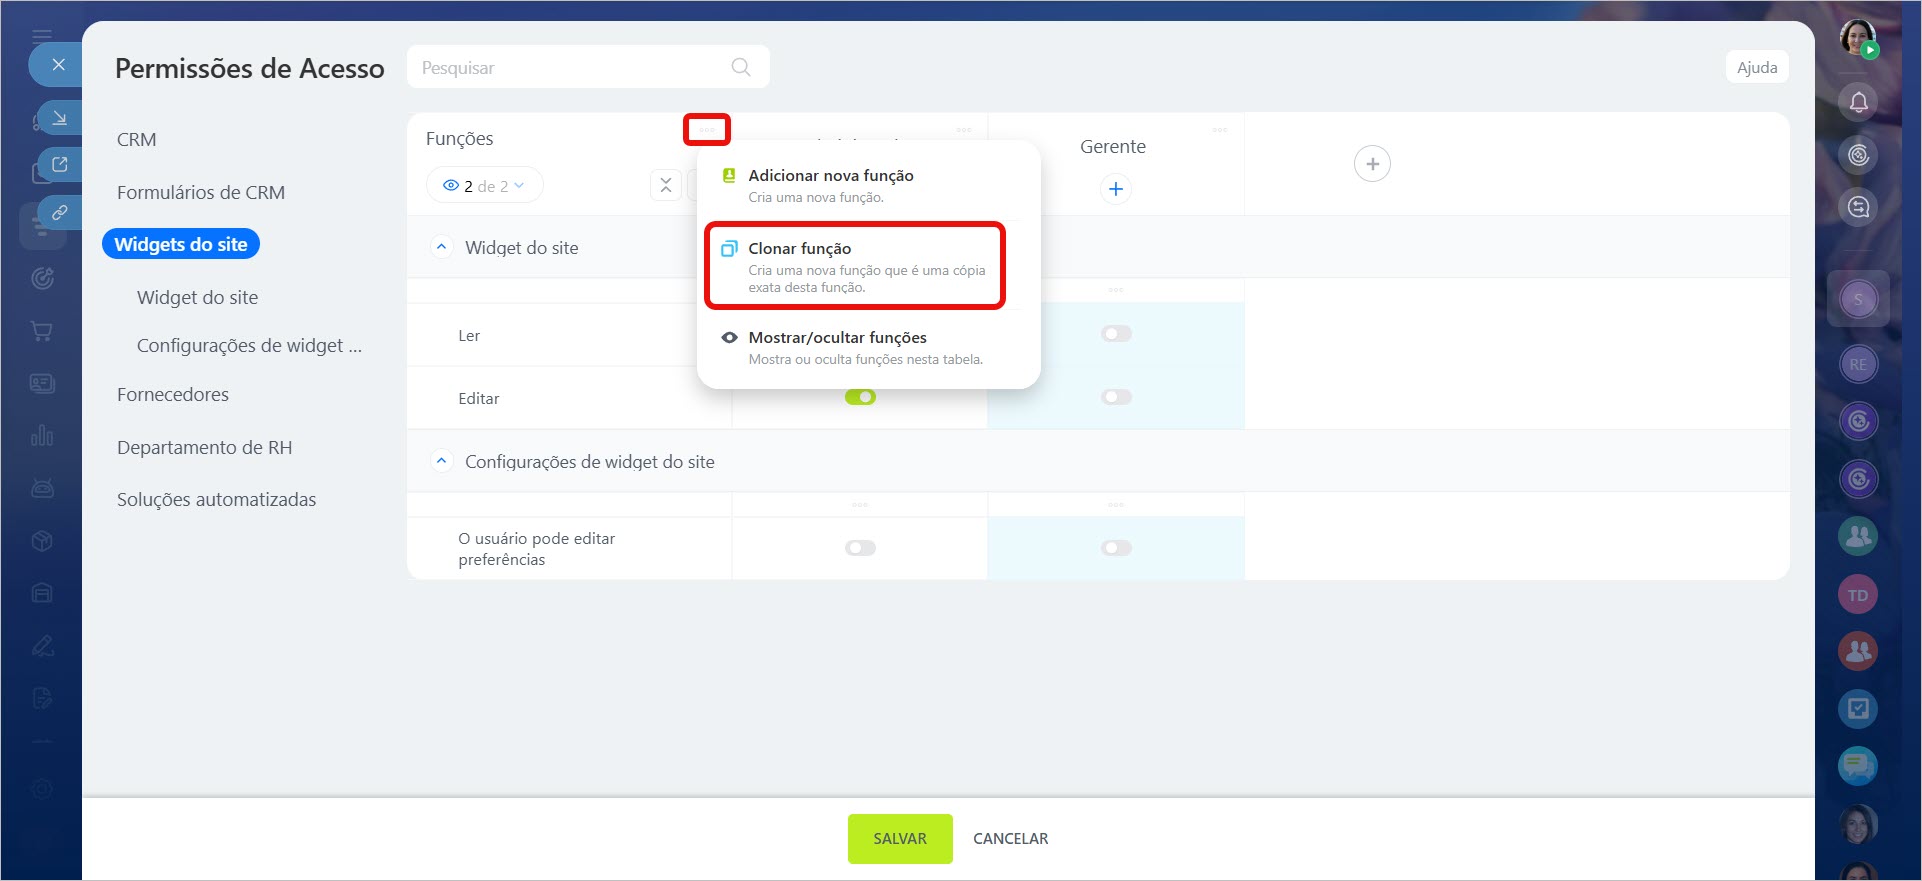Toggle edit preferences permission for Gerente

(x=1116, y=548)
